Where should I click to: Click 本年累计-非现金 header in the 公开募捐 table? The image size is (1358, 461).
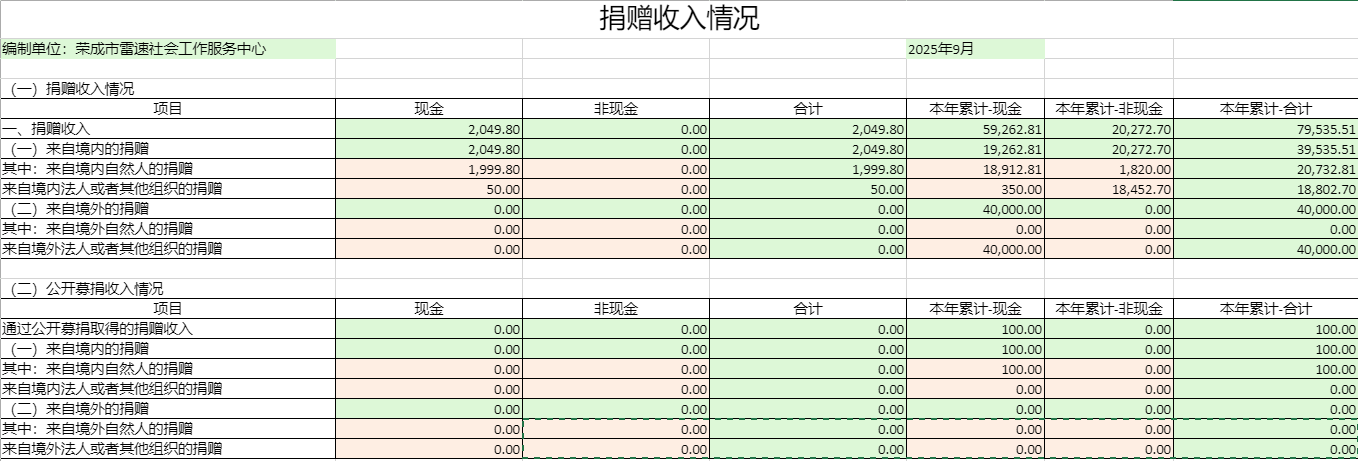1108,309
